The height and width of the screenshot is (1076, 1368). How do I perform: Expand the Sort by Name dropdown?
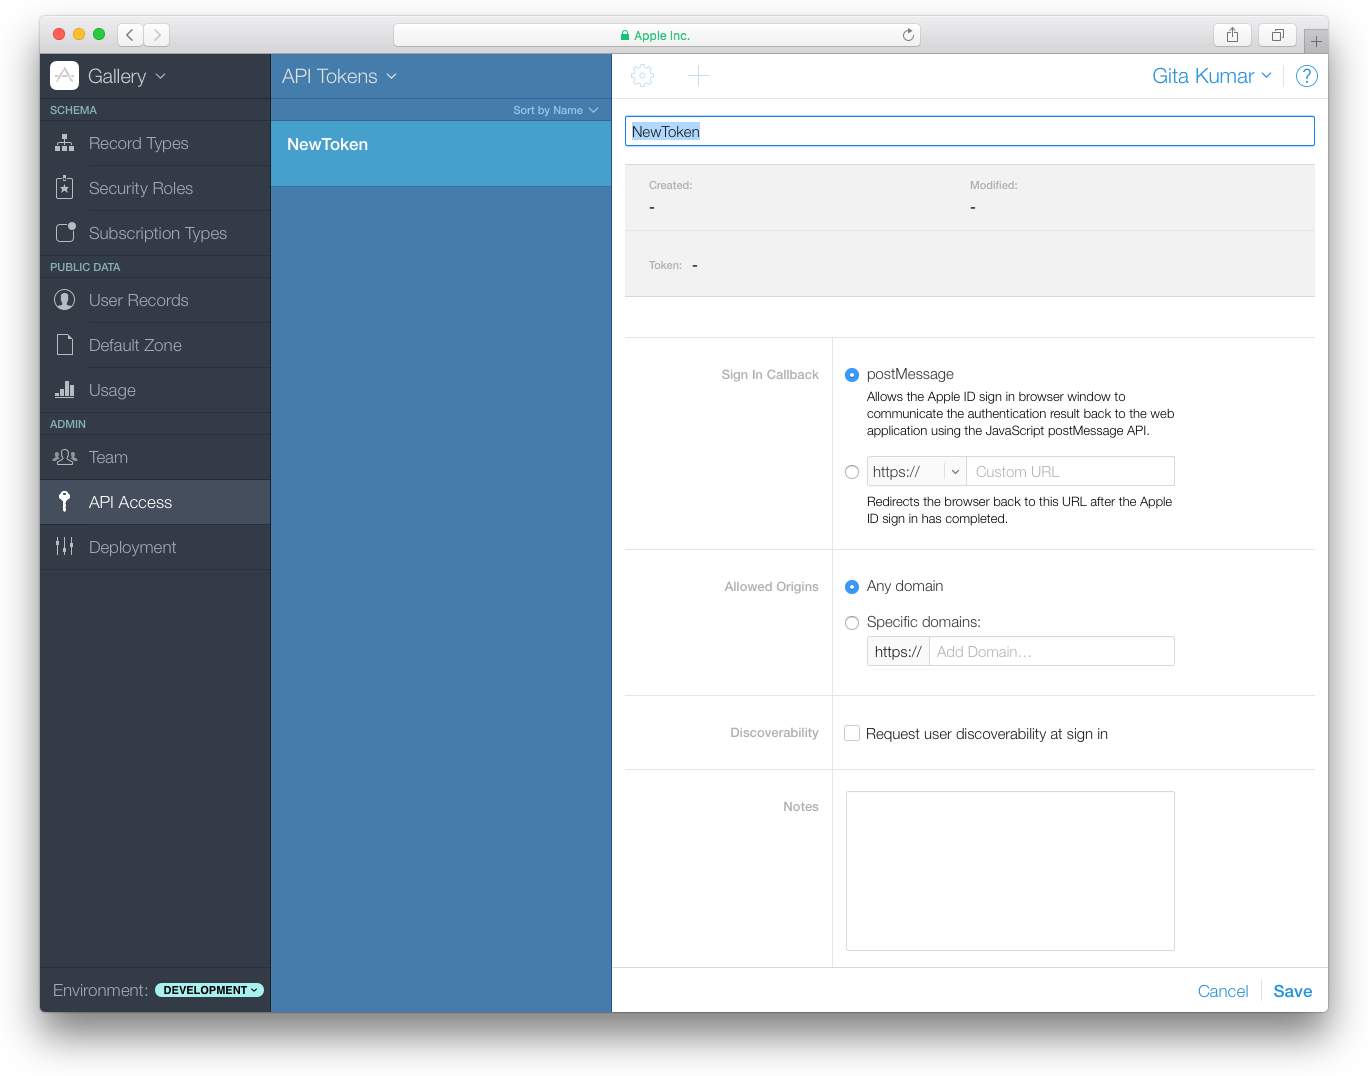[x=555, y=110]
